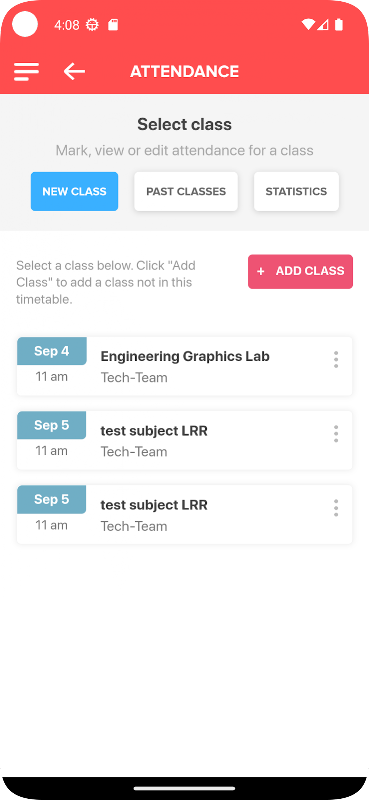Tap the cellular signal icon
This screenshot has width=369, height=800.
tap(323, 24)
